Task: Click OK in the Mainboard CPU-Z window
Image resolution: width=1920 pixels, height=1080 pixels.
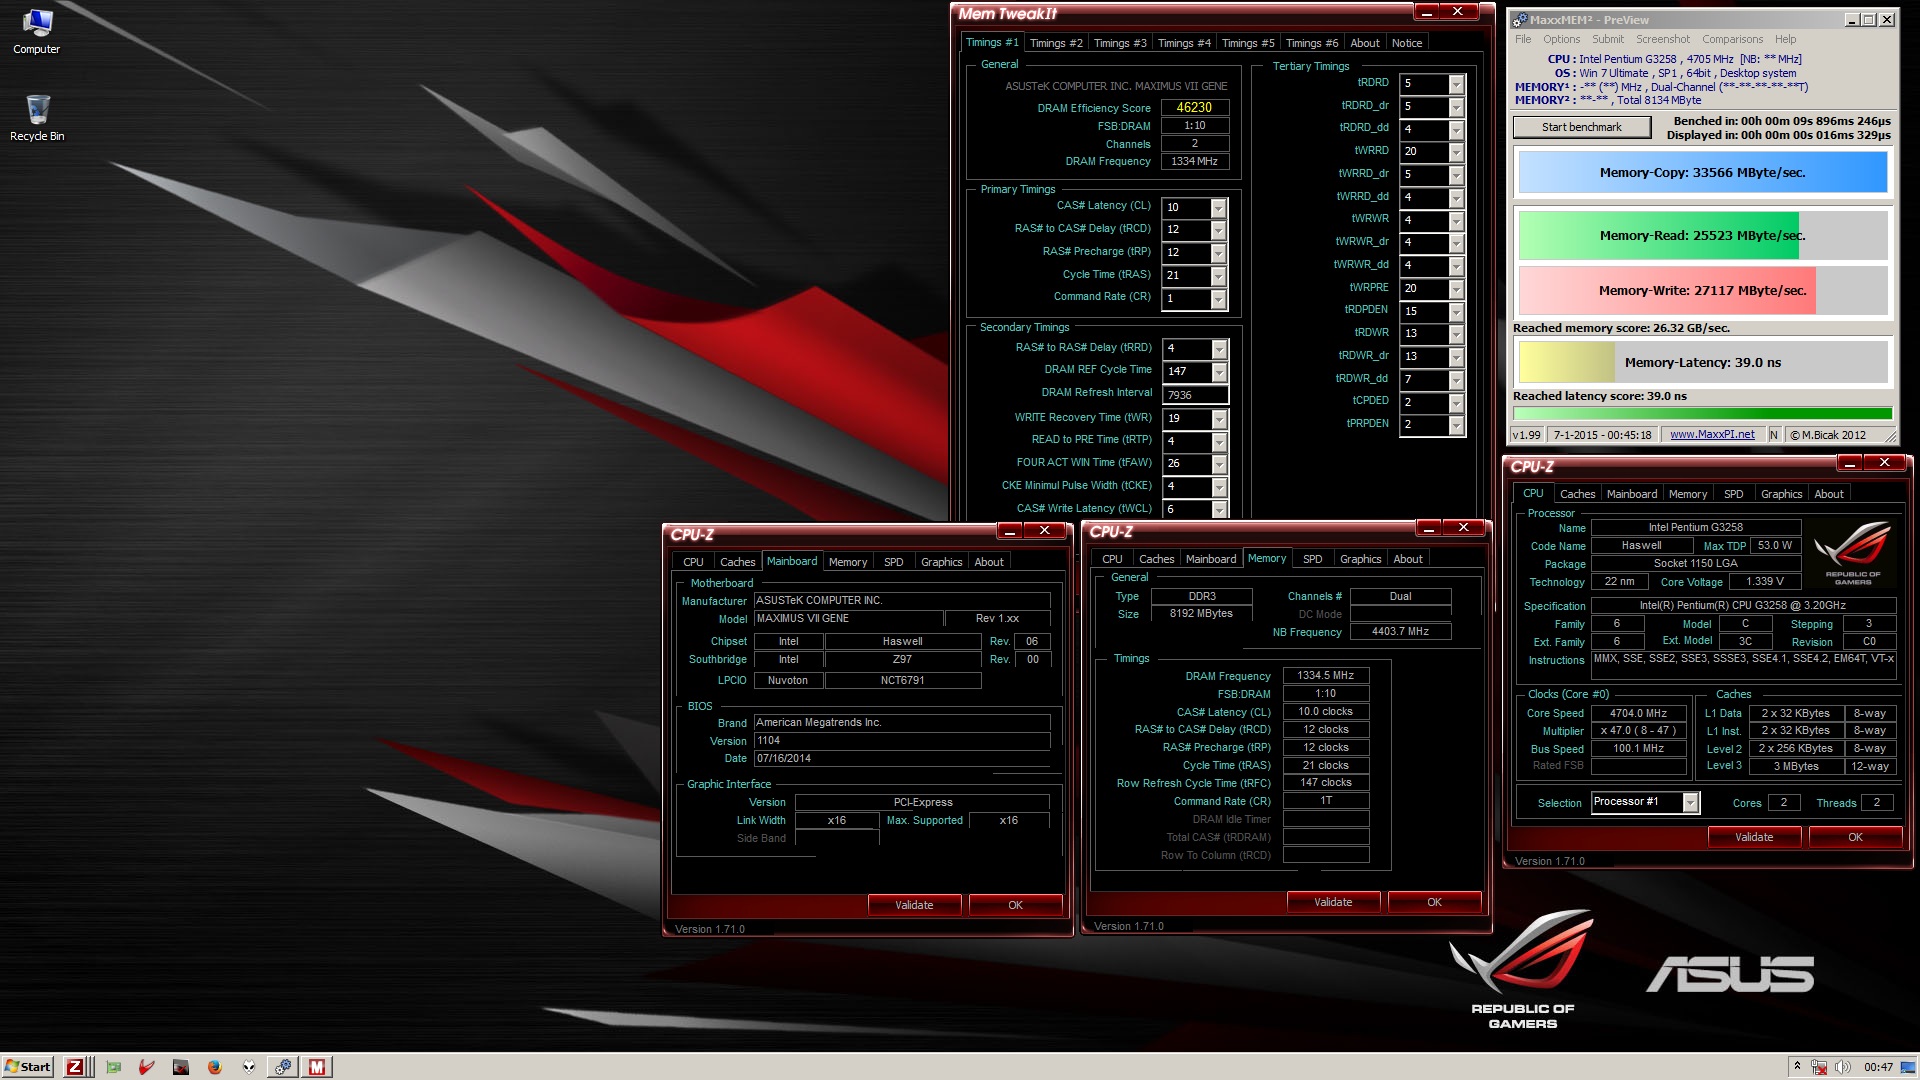Action: pyautogui.click(x=1015, y=905)
